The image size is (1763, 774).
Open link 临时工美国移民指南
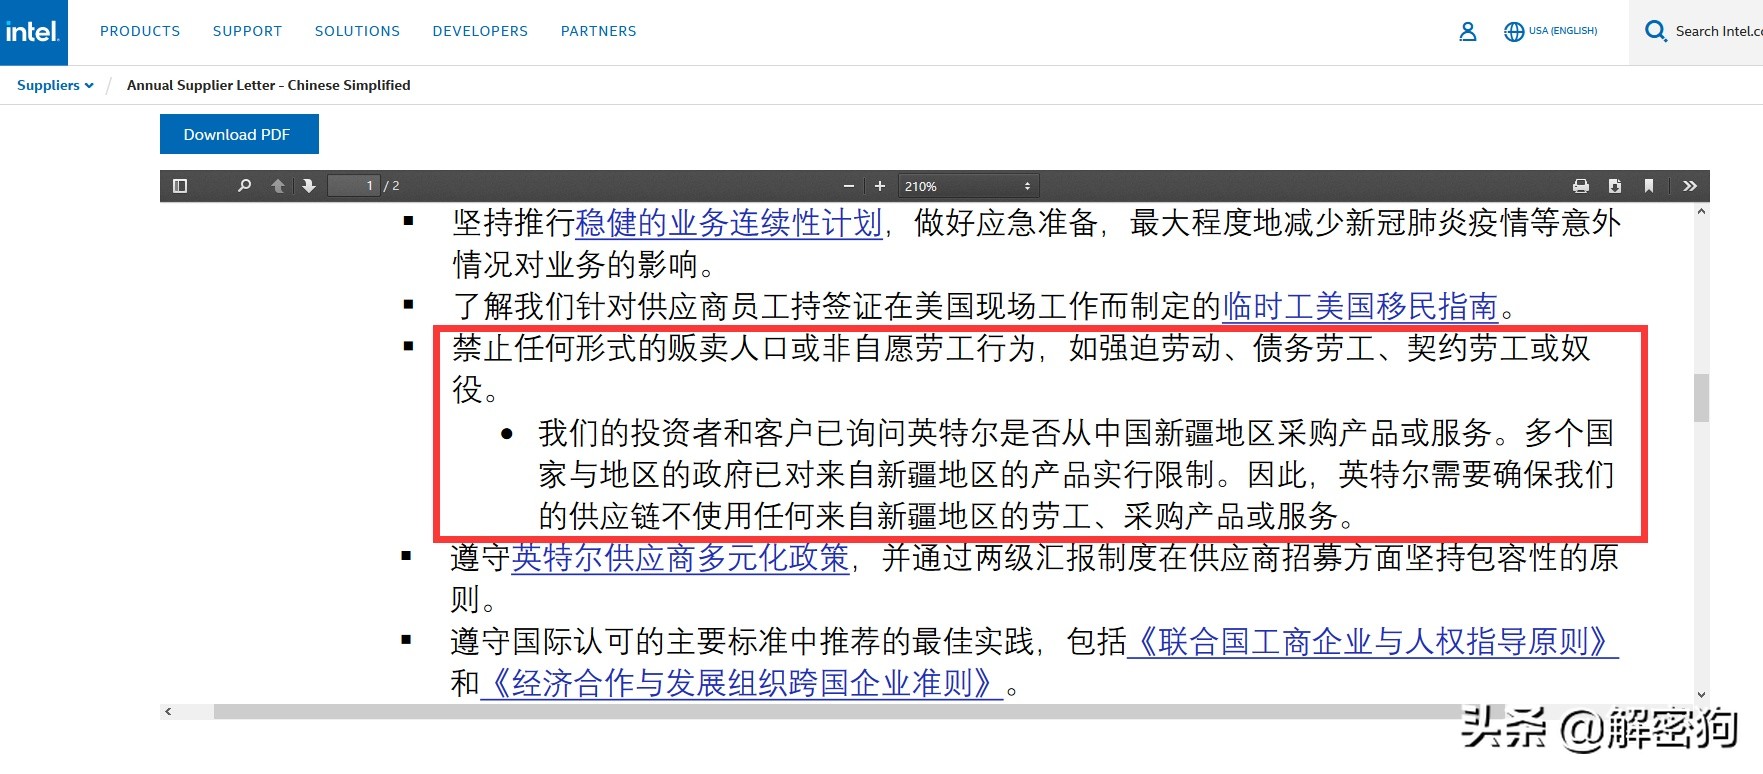click(x=1360, y=306)
